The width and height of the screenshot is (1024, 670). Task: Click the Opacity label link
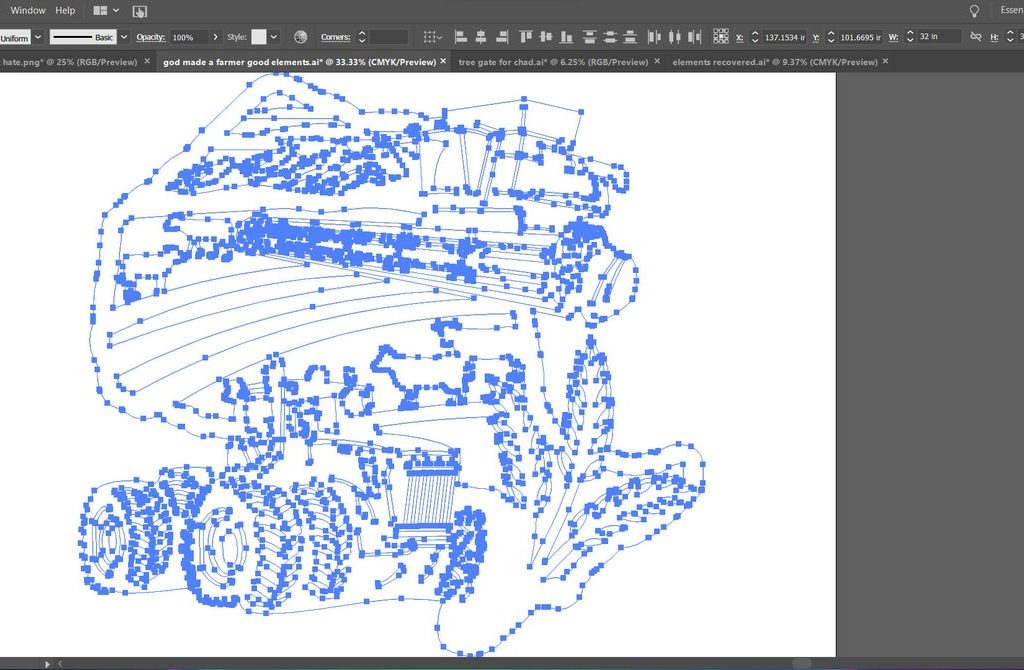[150, 37]
